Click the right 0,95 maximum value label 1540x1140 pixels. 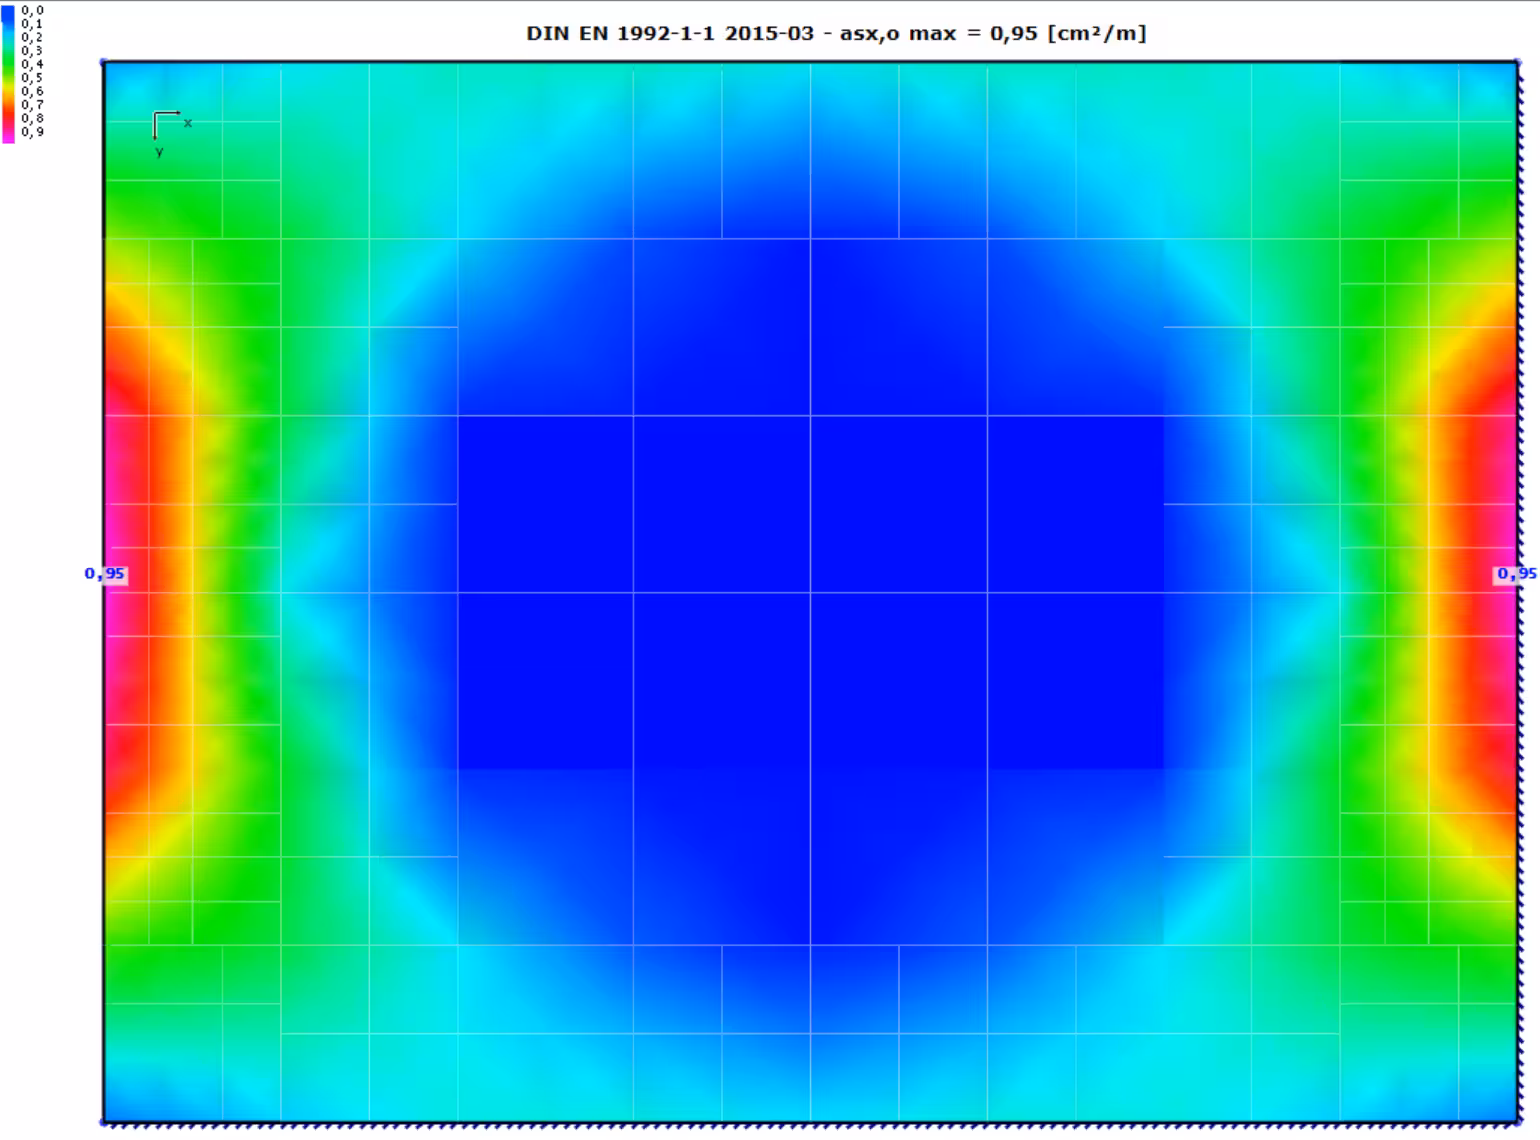[1516, 574]
